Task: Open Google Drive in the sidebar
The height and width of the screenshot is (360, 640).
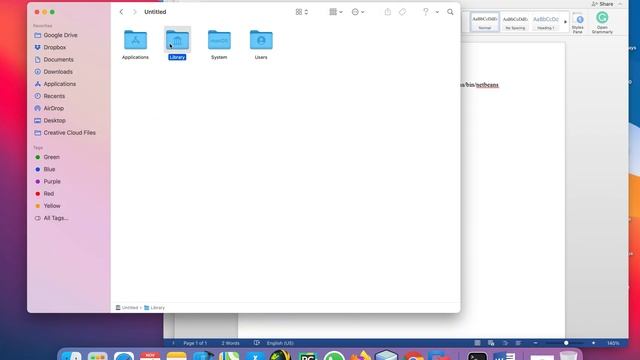Action: tap(60, 35)
